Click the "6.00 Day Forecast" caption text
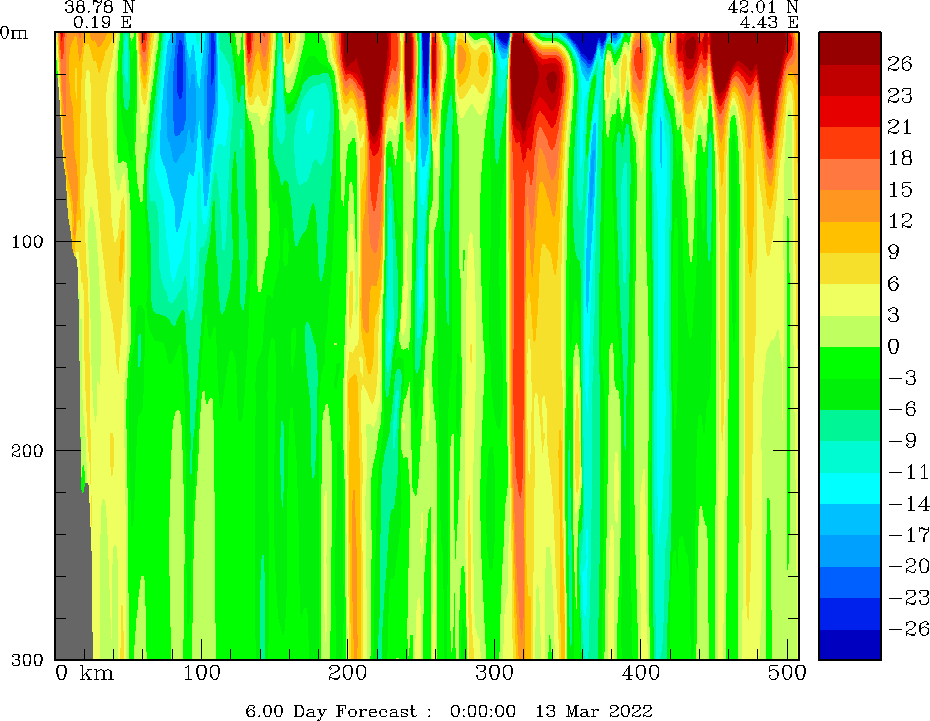The image size is (930, 721). tap(331, 711)
